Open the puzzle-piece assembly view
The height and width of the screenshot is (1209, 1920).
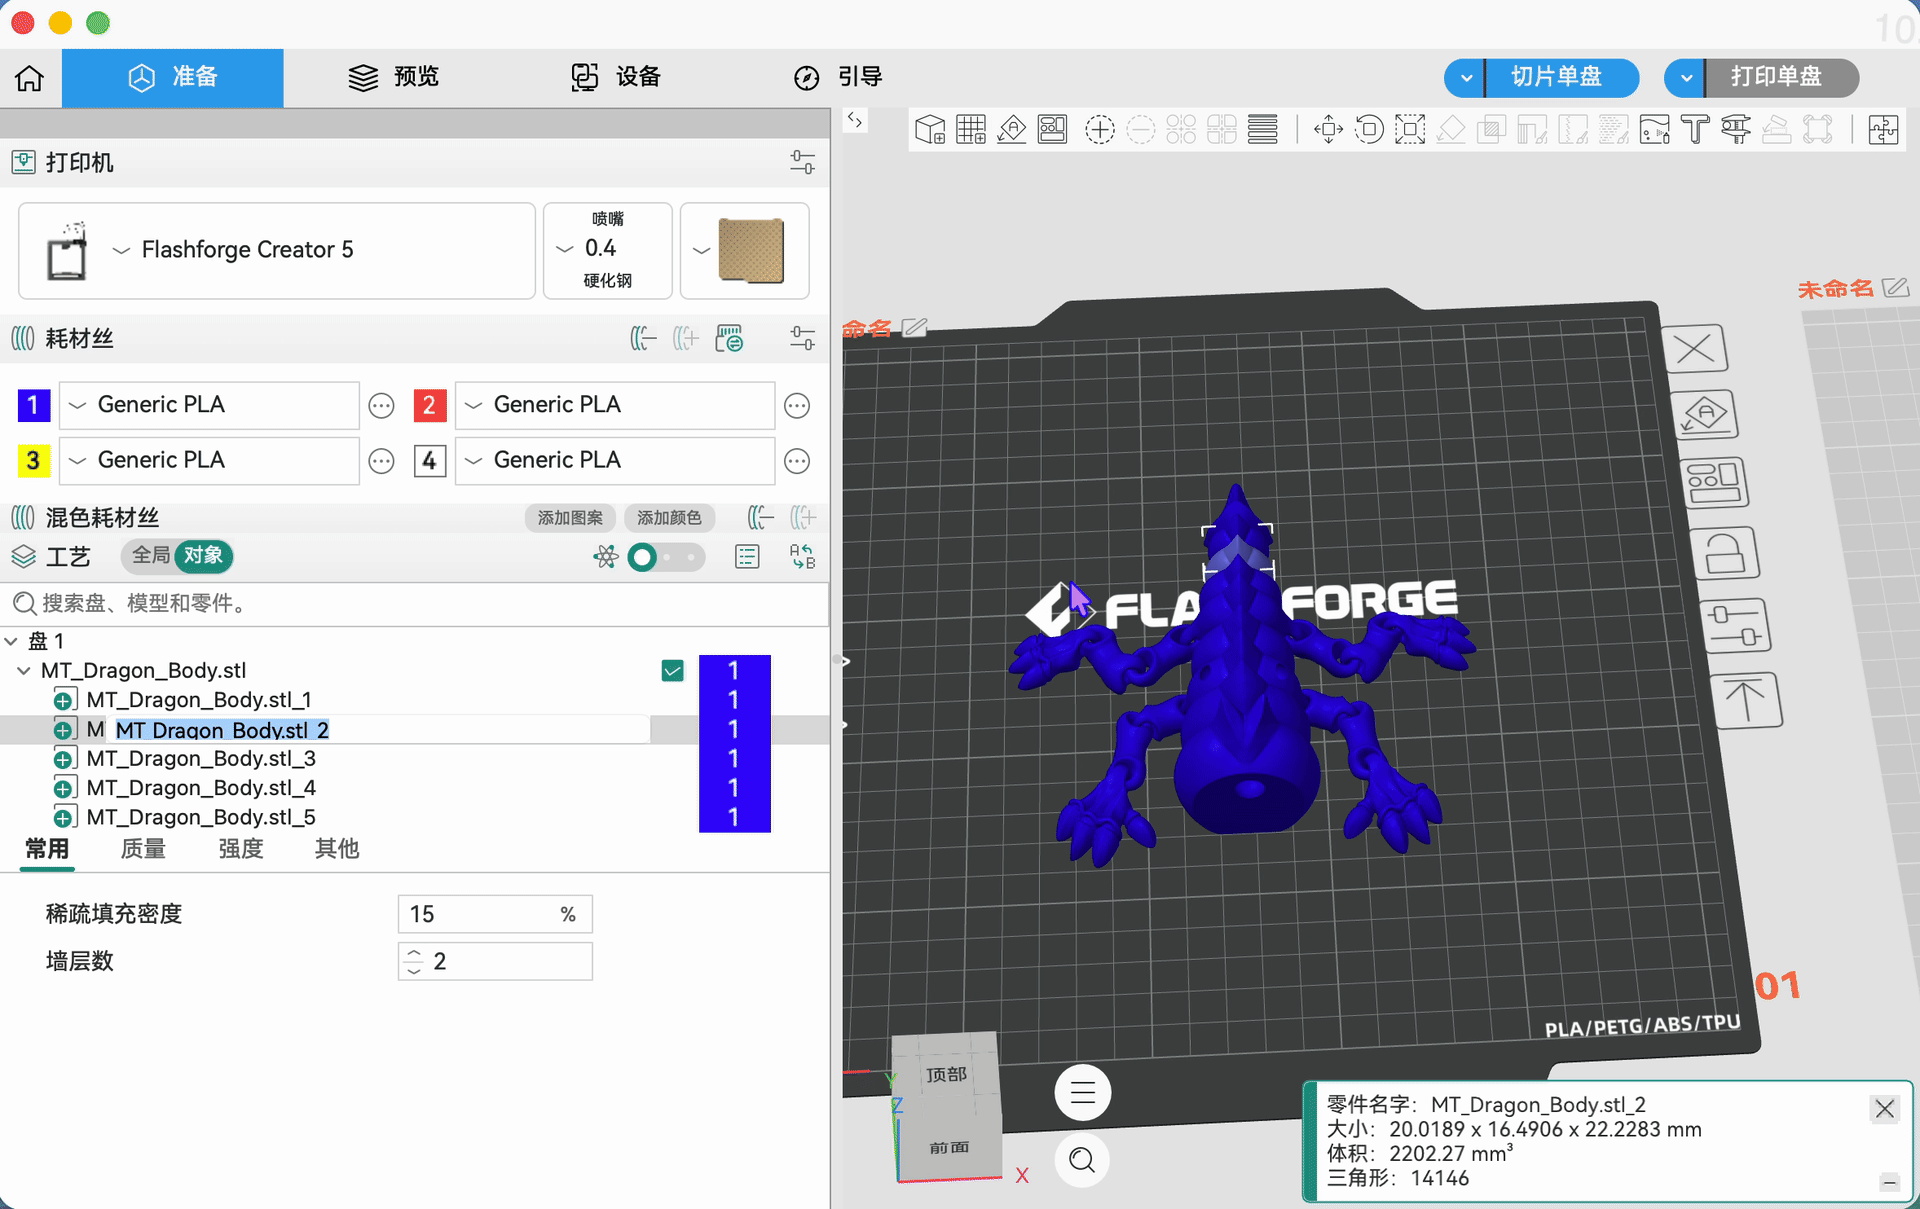point(1883,130)
